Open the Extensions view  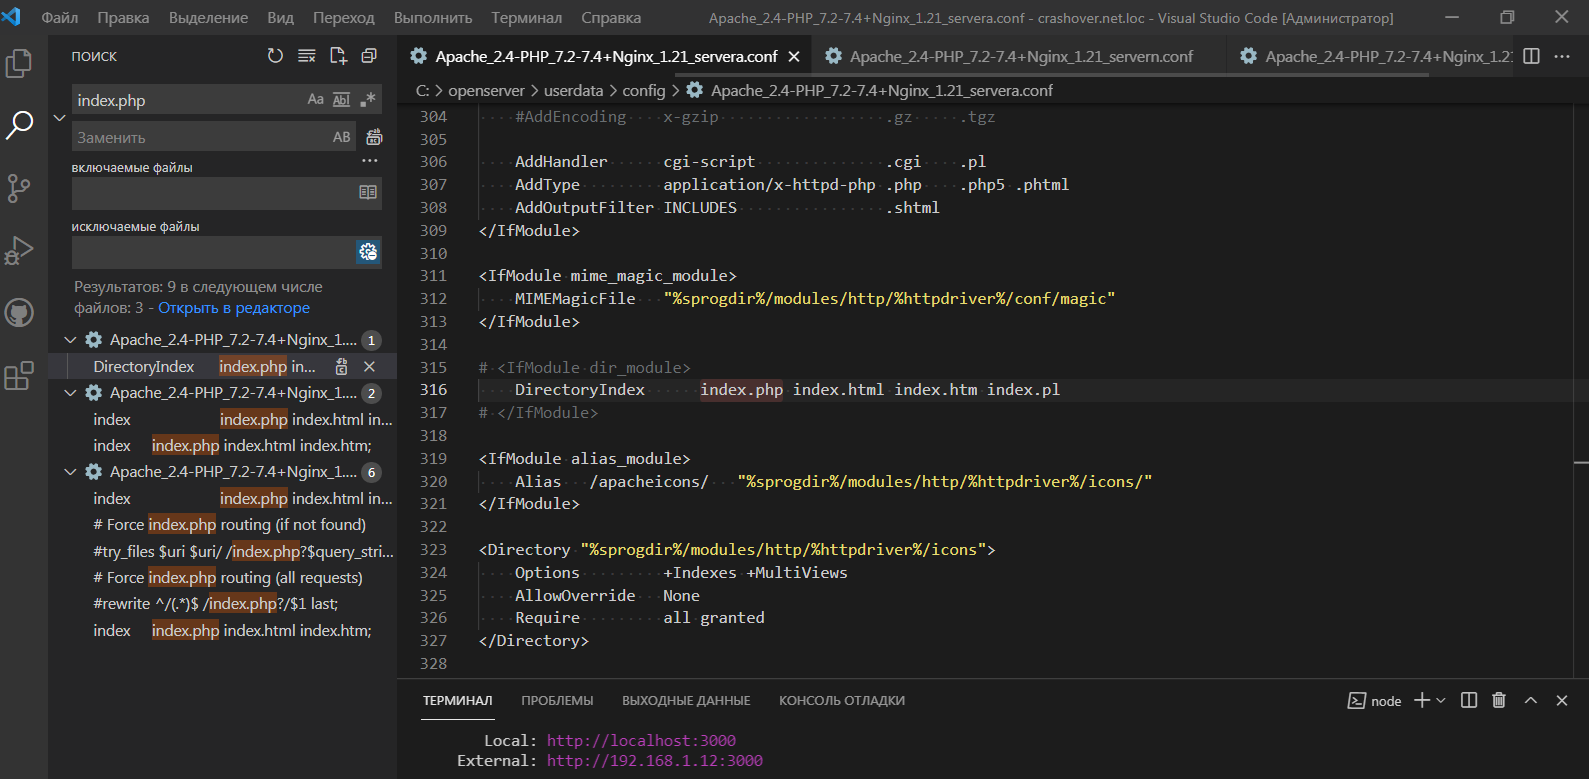(19, 376)
